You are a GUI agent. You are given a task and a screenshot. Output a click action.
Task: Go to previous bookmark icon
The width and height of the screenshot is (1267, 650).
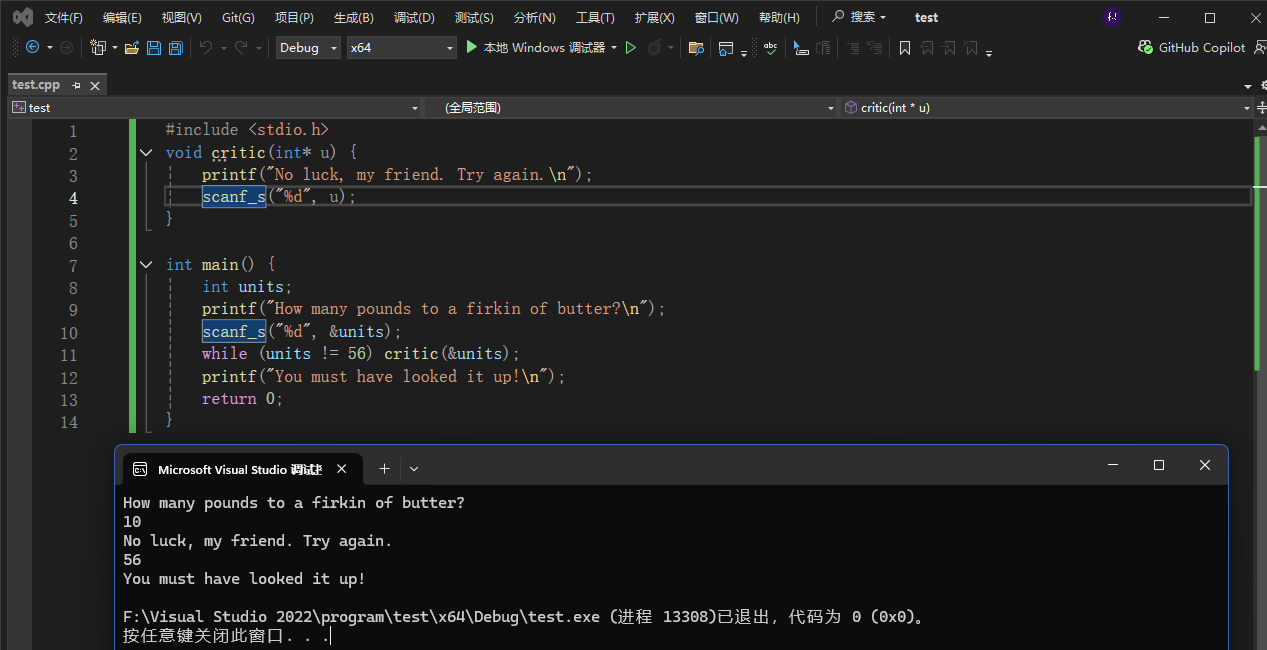pyautogui.click(x=927, y=47)
